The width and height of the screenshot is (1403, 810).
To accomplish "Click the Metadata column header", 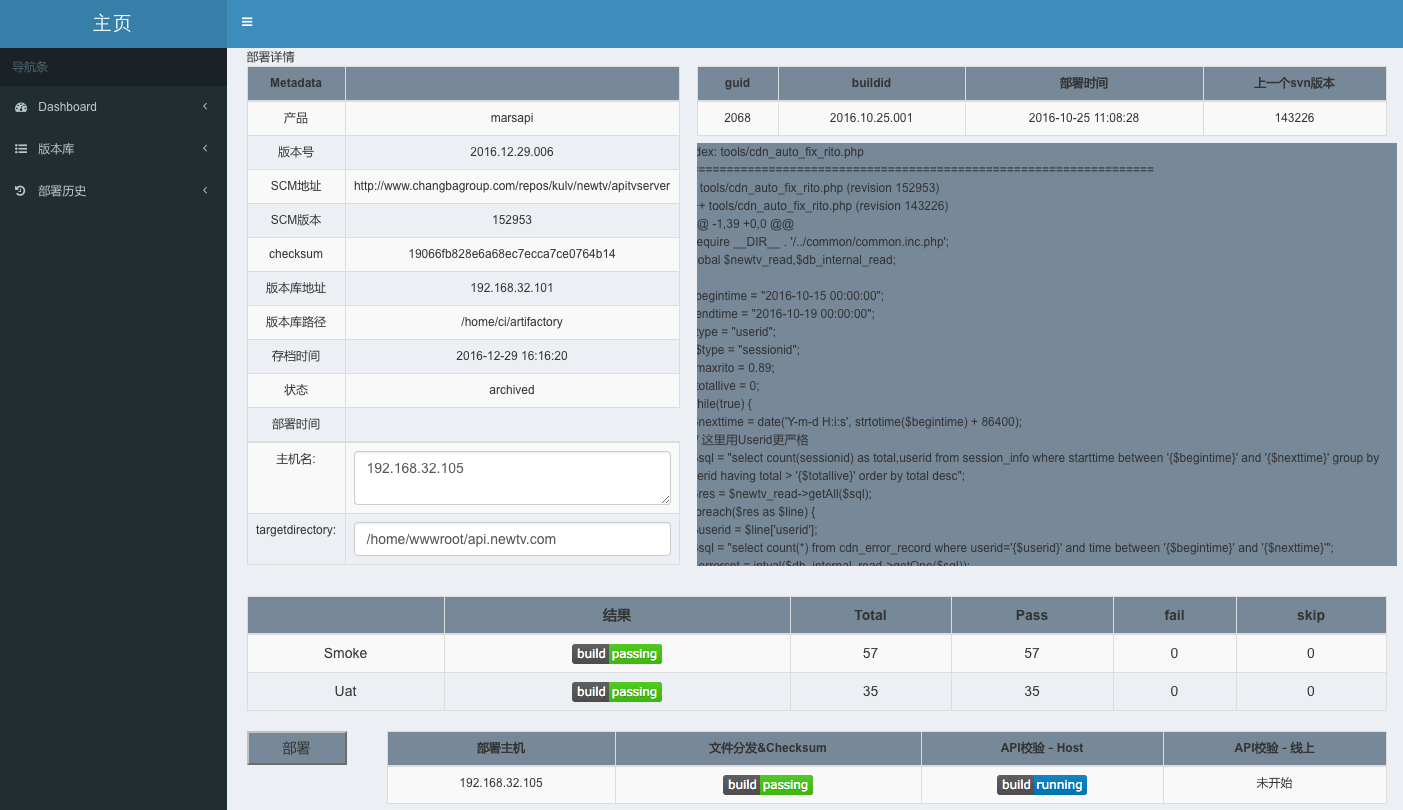I will [x=296, y=83].
